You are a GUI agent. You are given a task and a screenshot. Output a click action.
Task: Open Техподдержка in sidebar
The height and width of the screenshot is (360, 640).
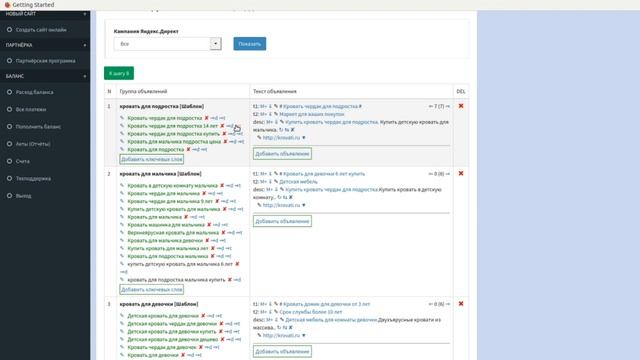(33, 178)
